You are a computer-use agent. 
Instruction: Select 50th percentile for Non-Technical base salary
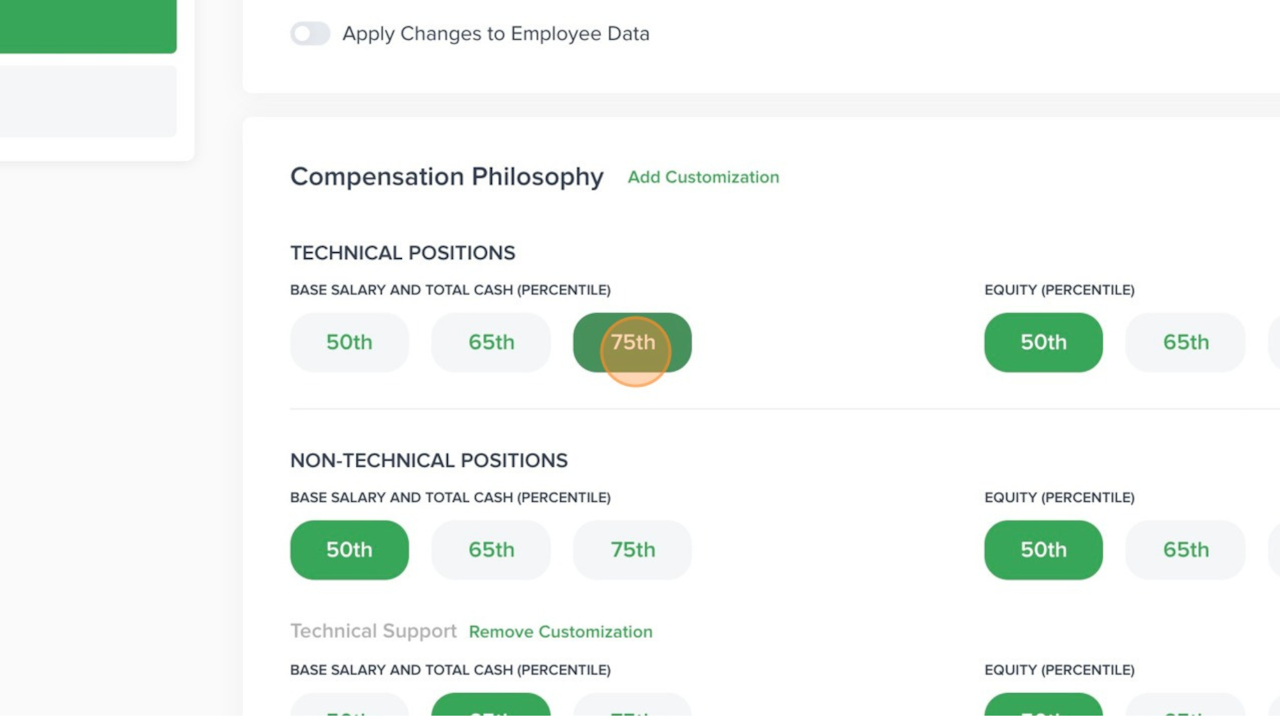point(349,550)
